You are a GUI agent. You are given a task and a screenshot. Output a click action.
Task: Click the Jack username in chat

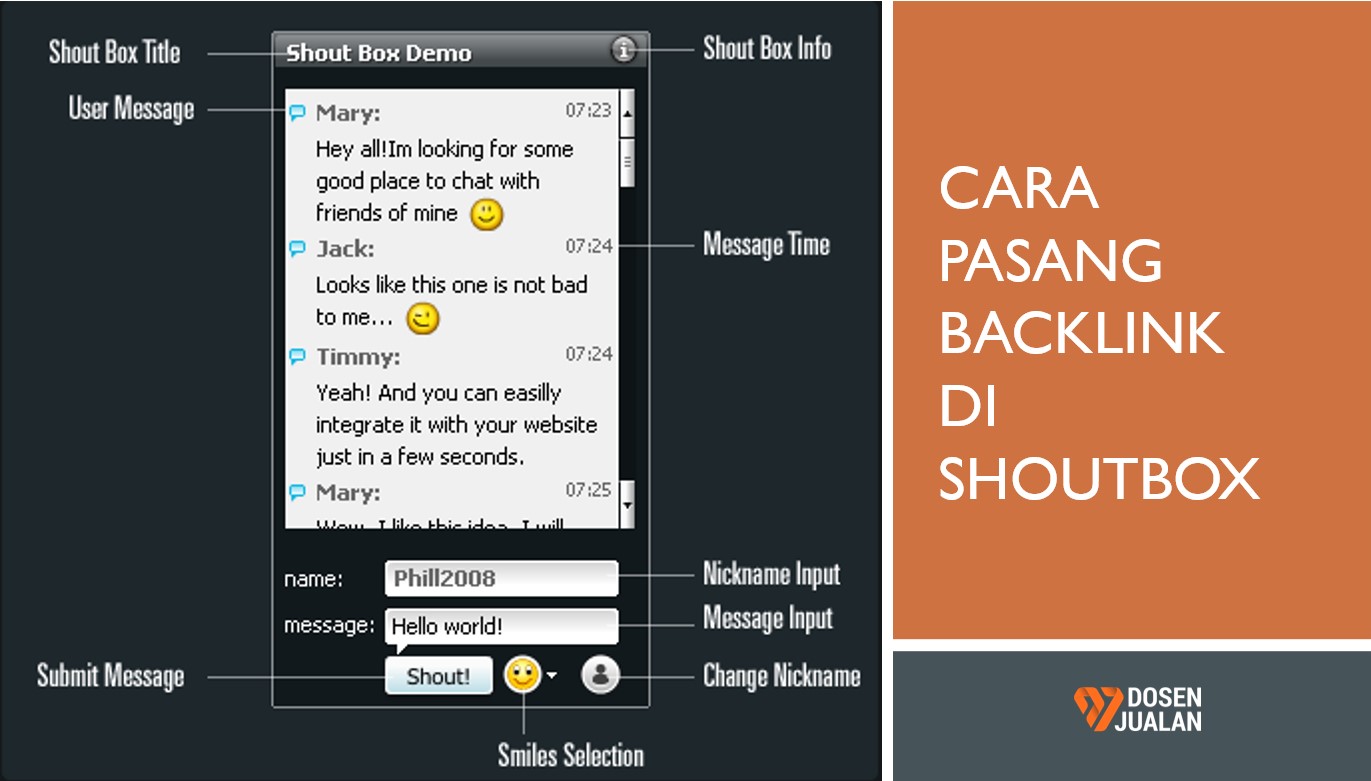pos(345,249)
